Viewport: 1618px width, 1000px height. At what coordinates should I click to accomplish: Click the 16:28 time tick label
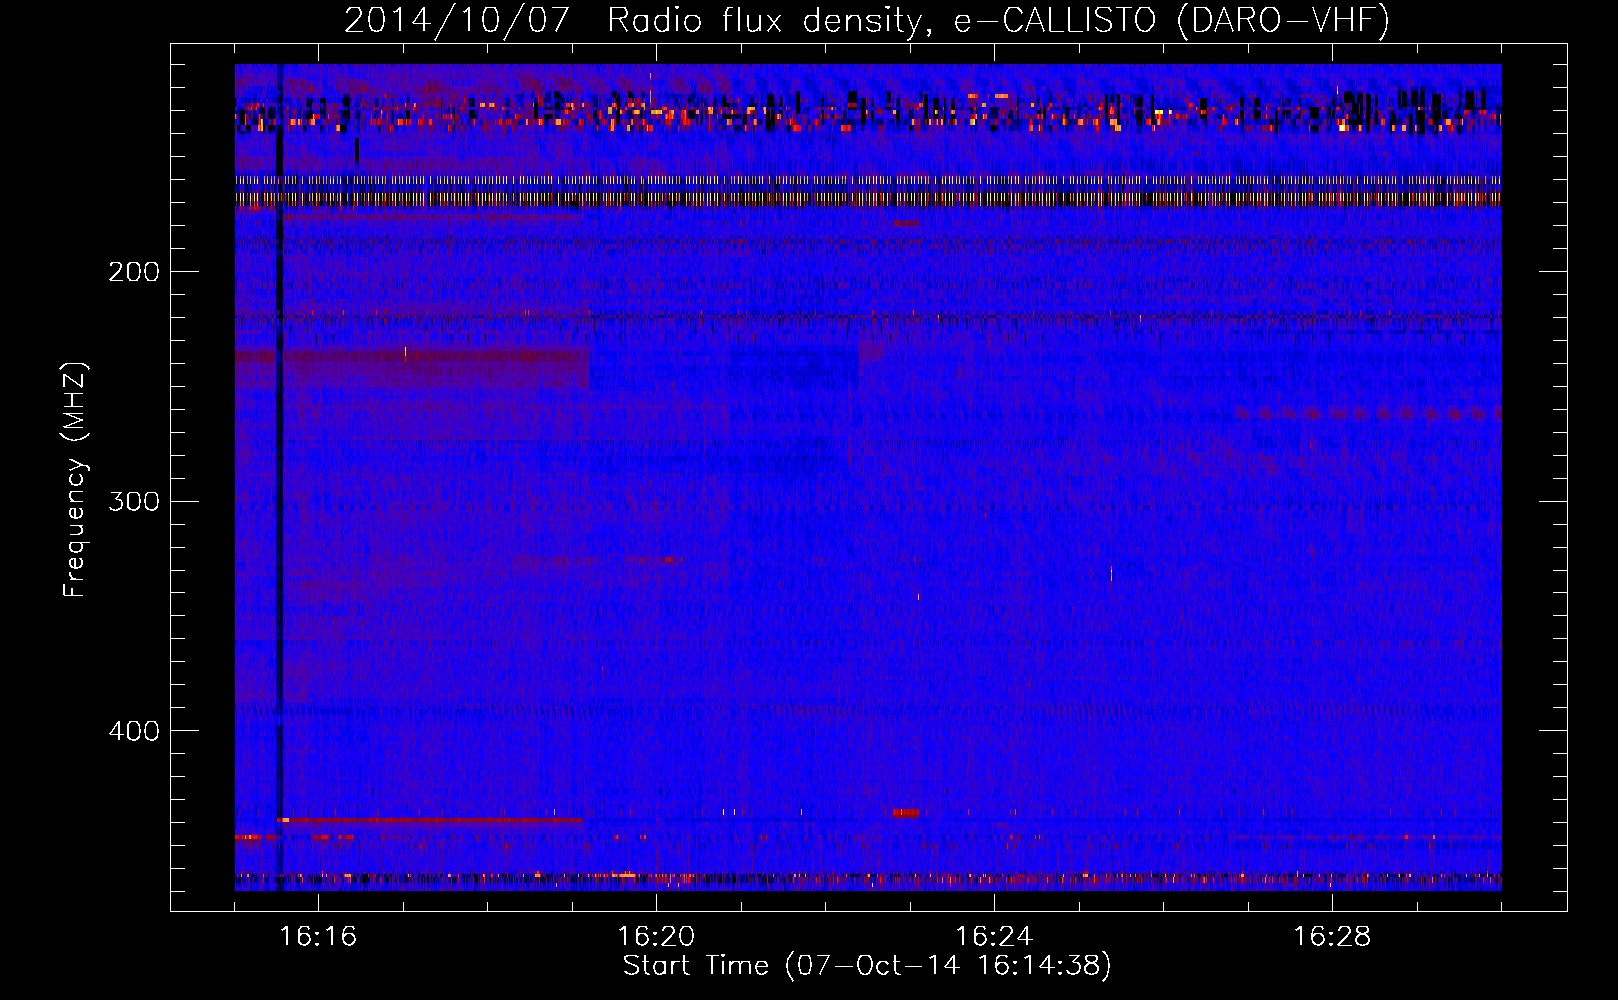coord(1332,936)
